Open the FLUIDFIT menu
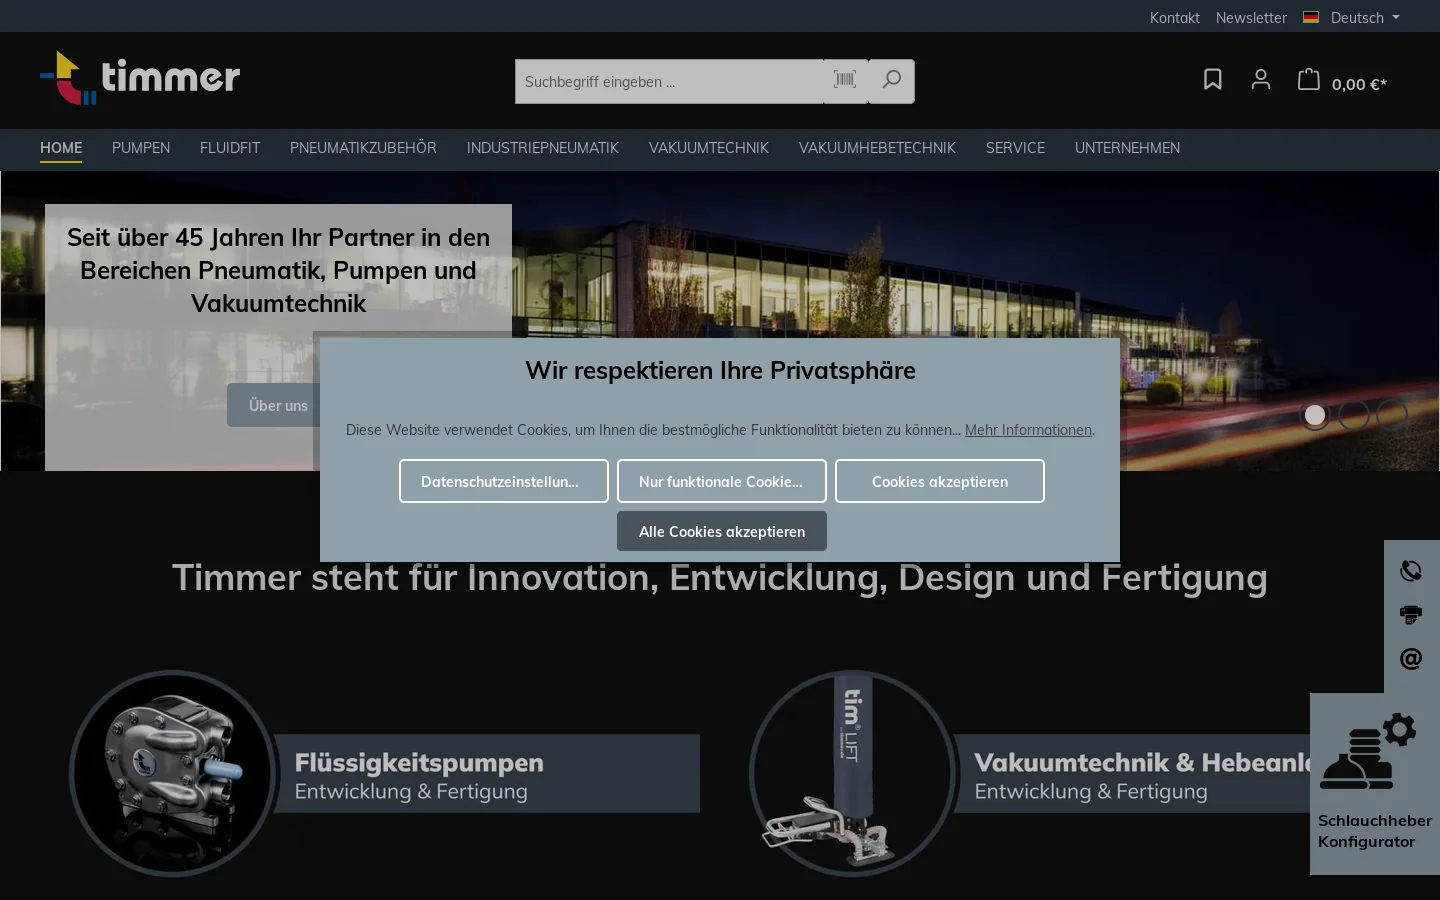This screenshot has width=1440, height=900. coord(230,148)
